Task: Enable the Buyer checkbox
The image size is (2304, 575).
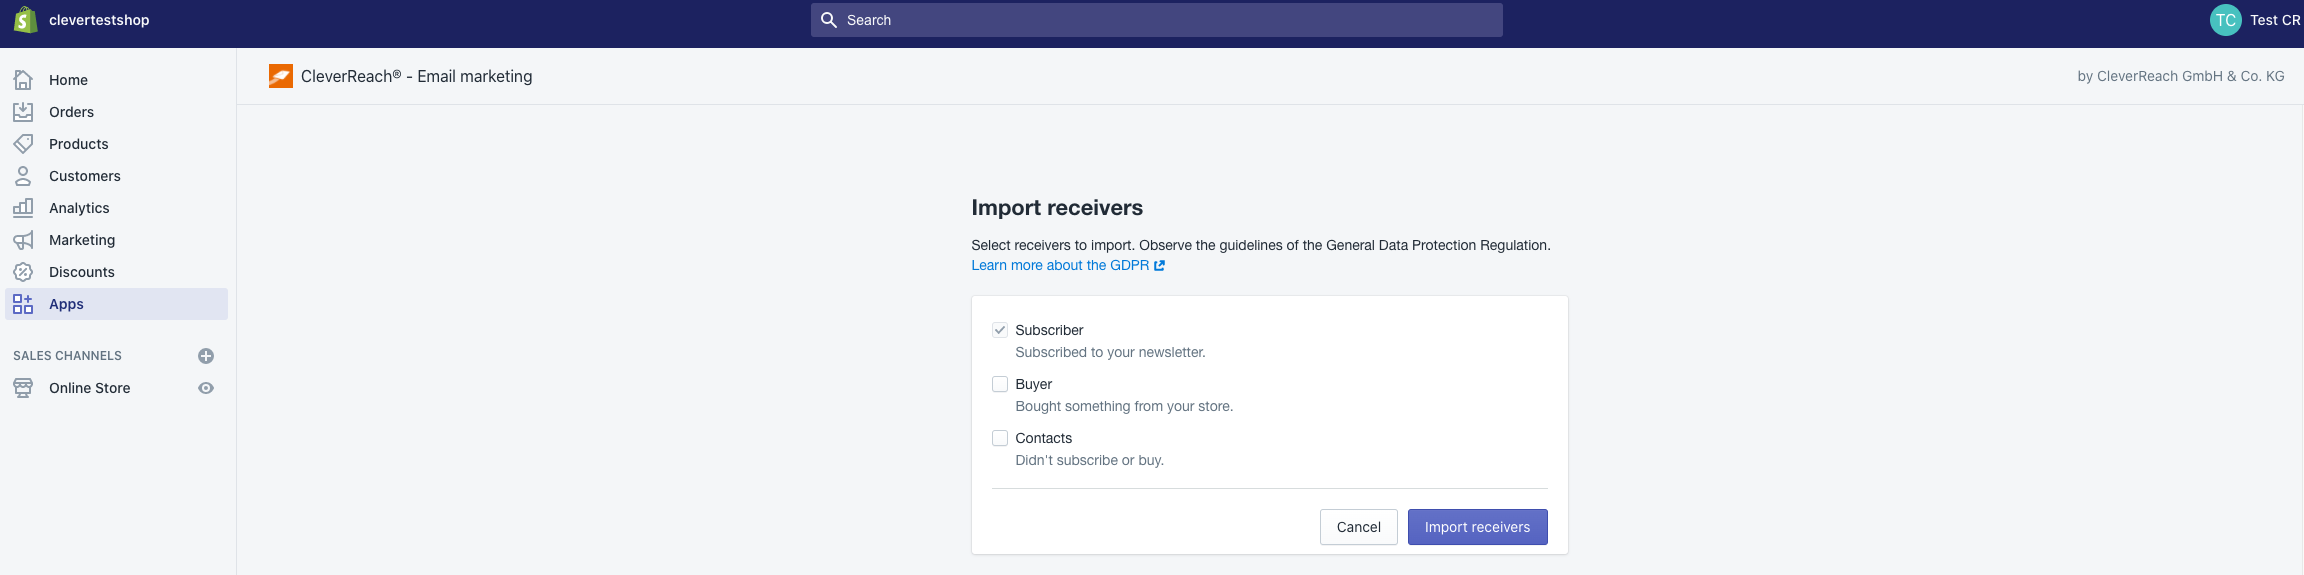Action: [x=1000, y=384]
